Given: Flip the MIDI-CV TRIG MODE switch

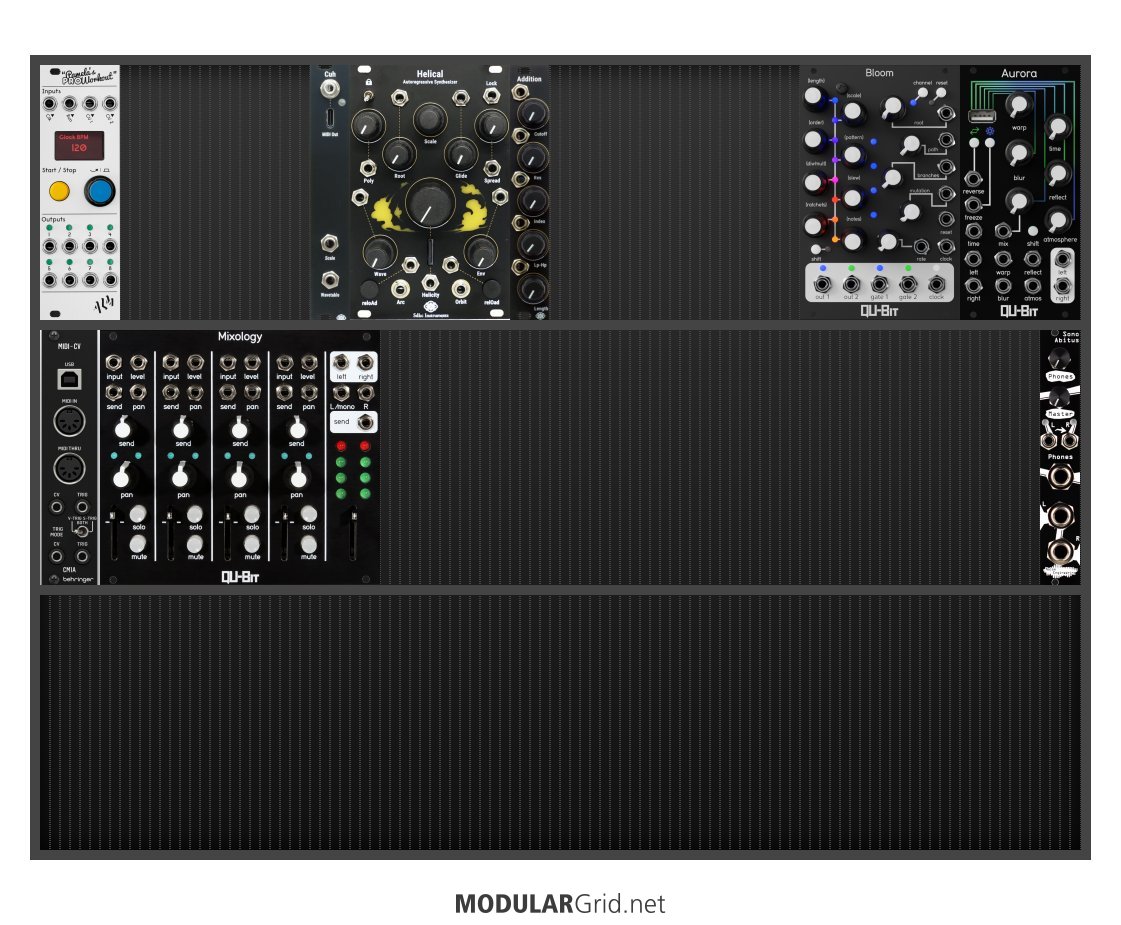Looking at the screenshot, I should click(82, 530).
